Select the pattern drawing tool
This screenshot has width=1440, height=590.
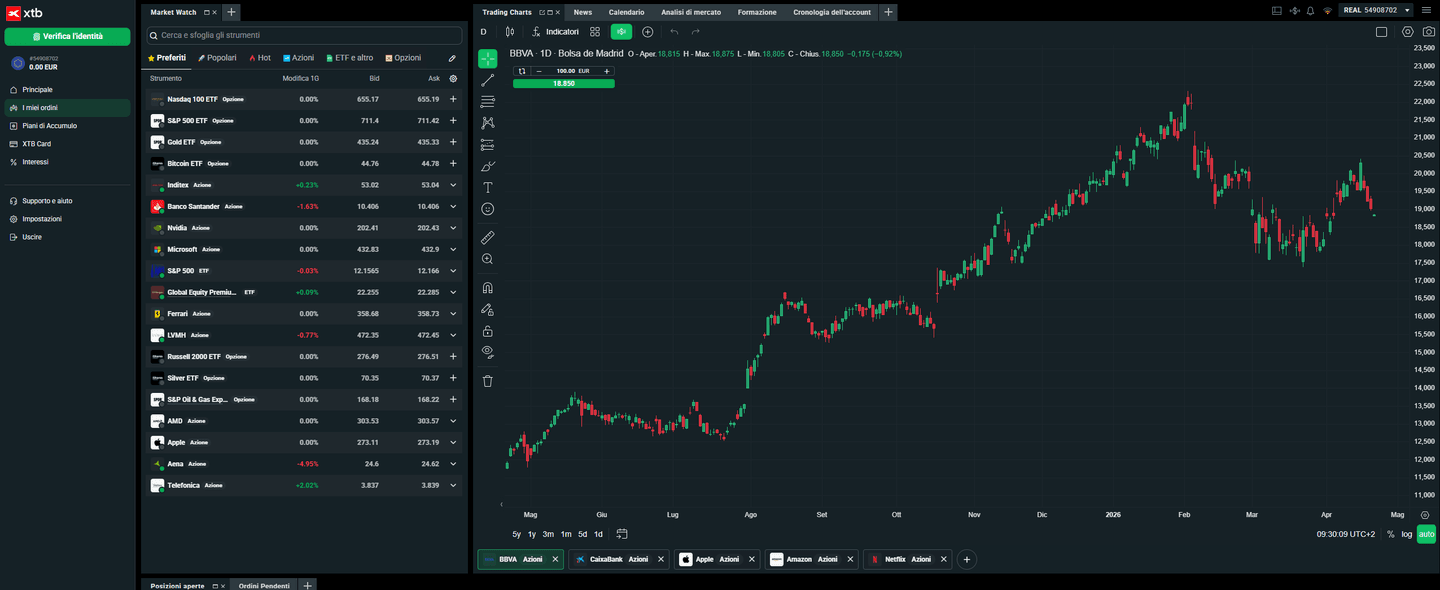(x=488, y=123)
